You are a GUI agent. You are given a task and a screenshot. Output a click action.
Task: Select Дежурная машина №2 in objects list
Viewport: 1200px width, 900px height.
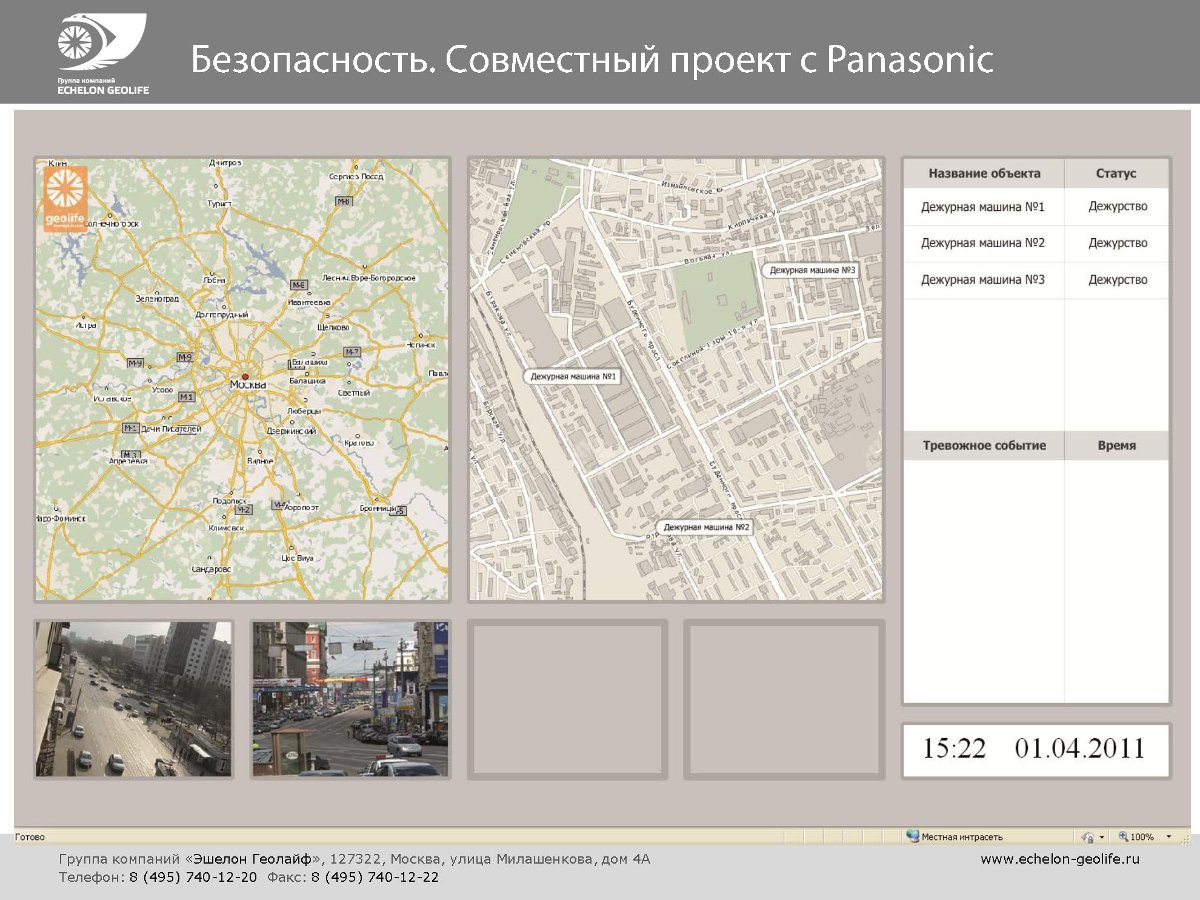(x=982, y=243)
